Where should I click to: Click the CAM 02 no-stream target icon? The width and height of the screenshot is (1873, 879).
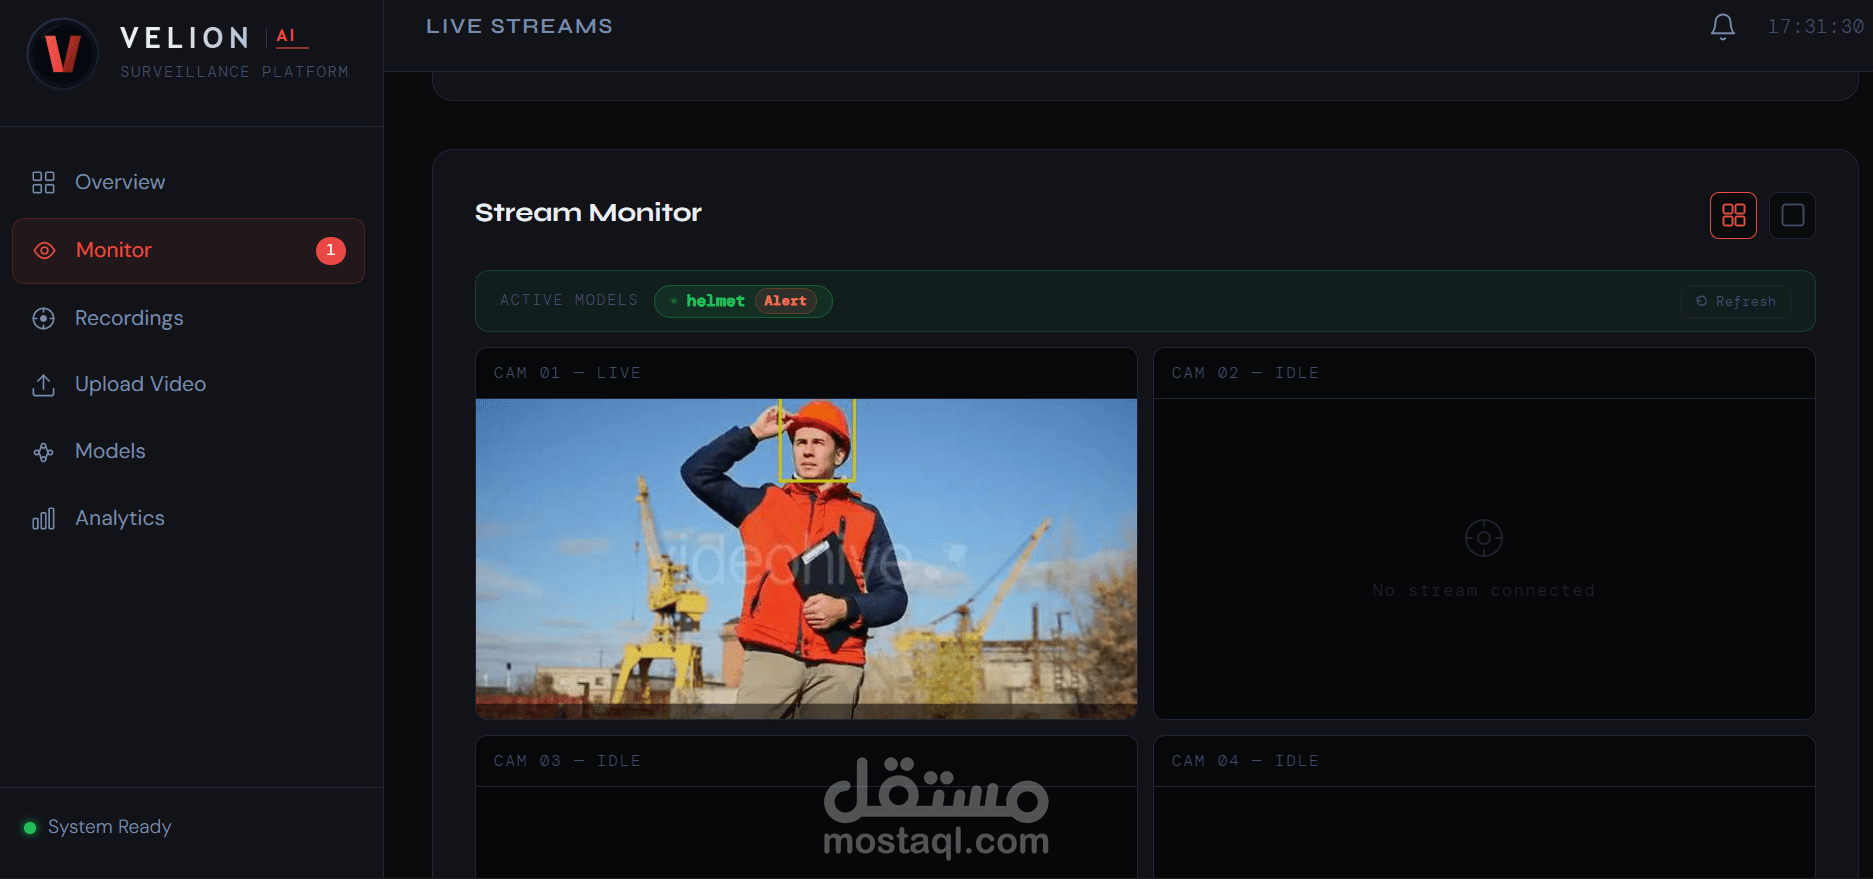click(x=1483, y=538)
